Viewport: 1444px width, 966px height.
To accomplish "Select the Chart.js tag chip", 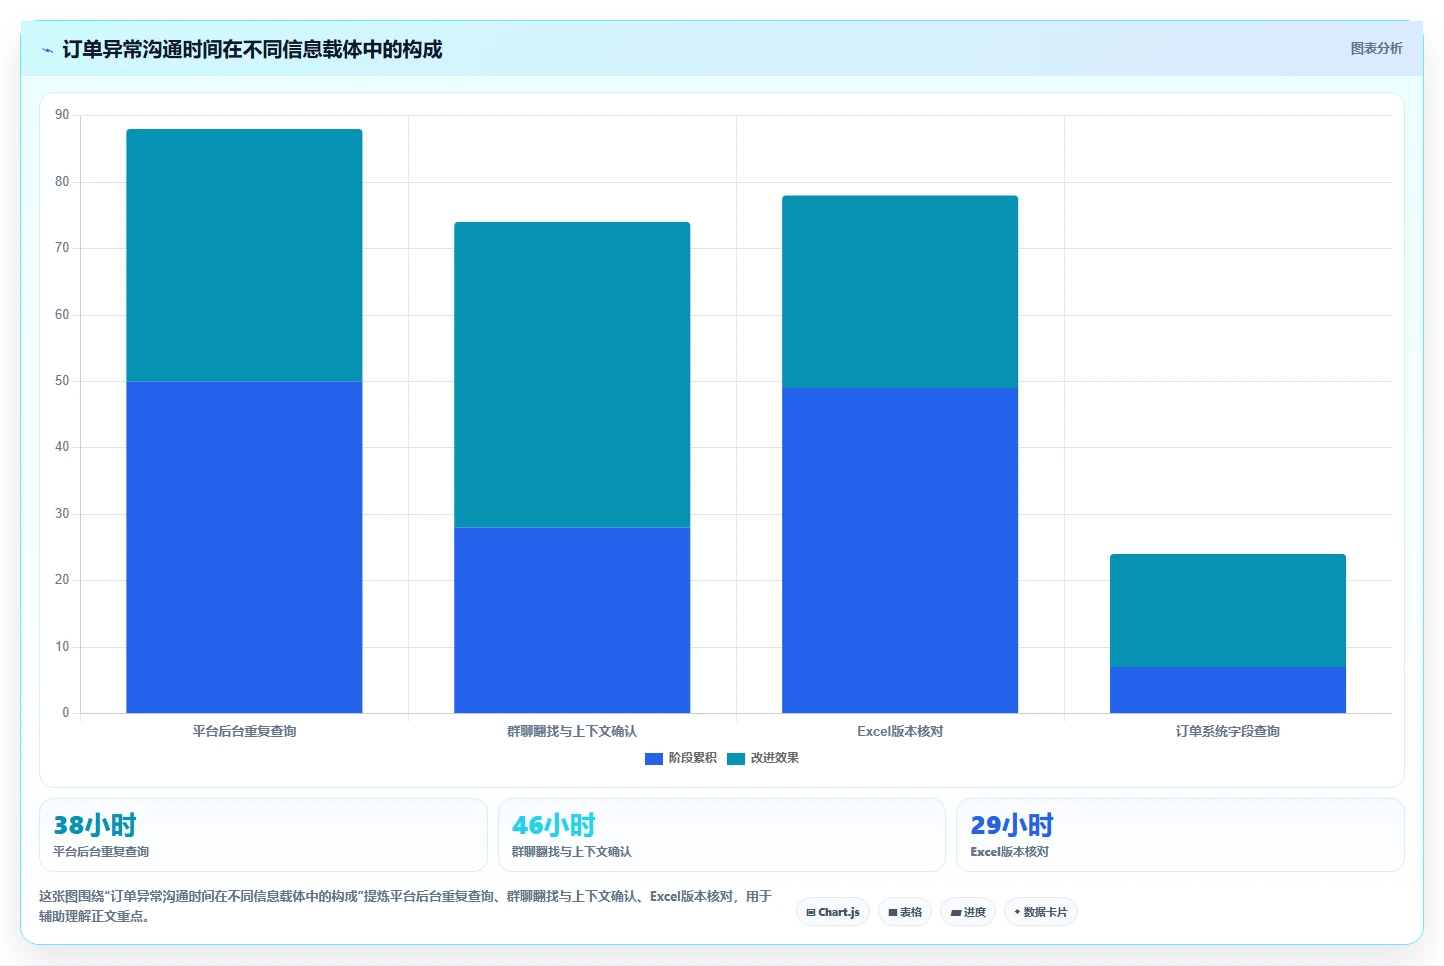I will 833,912.
